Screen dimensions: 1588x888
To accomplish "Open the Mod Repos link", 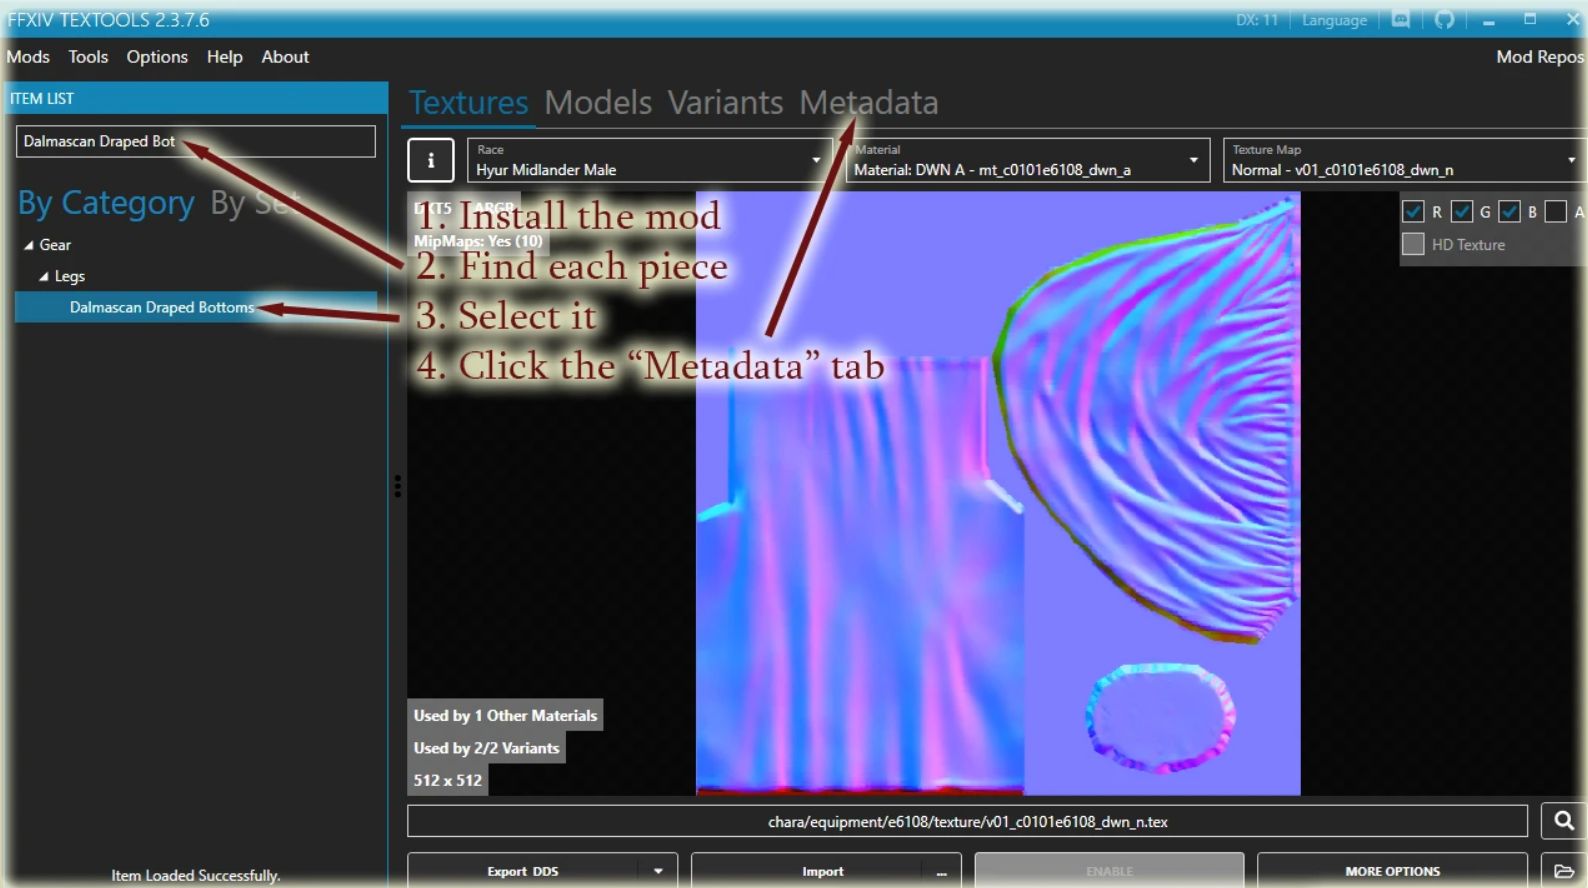I will point(1540,57).
